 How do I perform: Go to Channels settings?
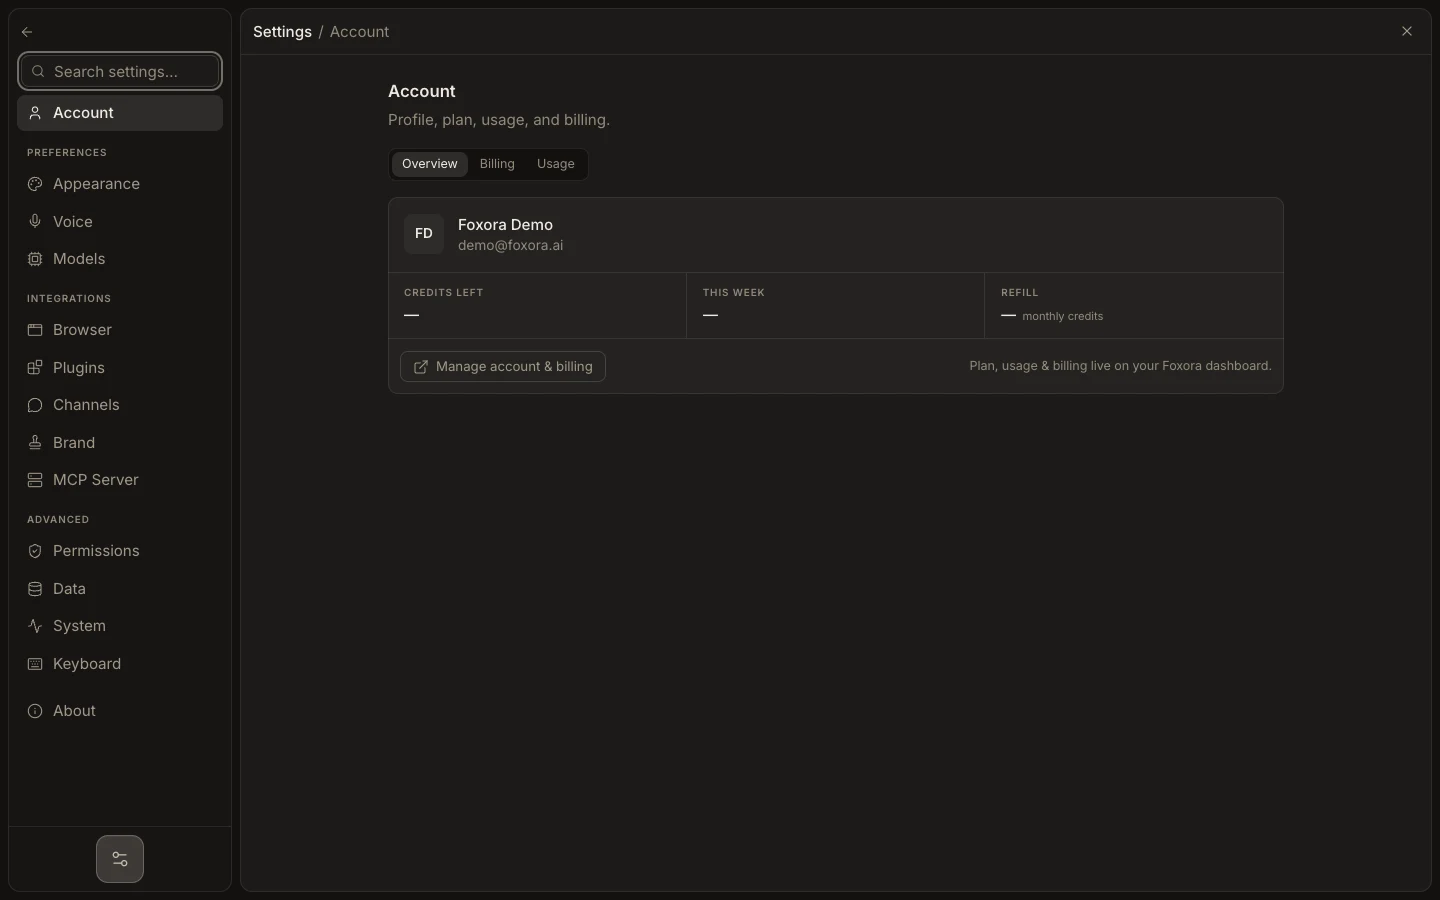tap(120, 405)
